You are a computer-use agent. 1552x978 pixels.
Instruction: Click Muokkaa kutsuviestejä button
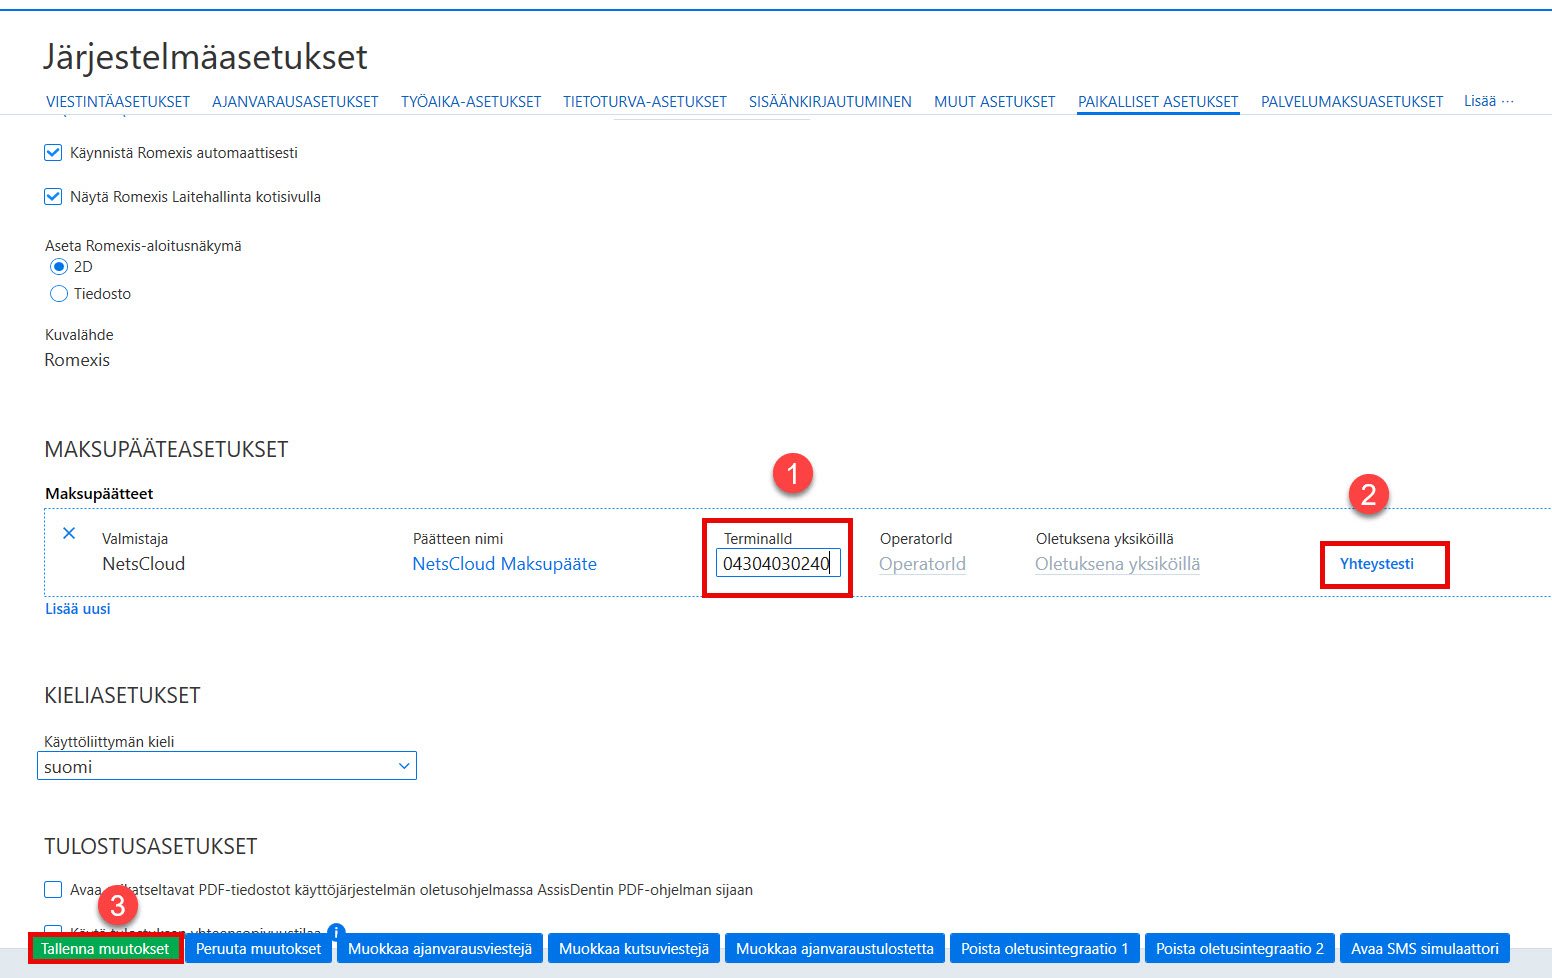click(x=634, y=949)
